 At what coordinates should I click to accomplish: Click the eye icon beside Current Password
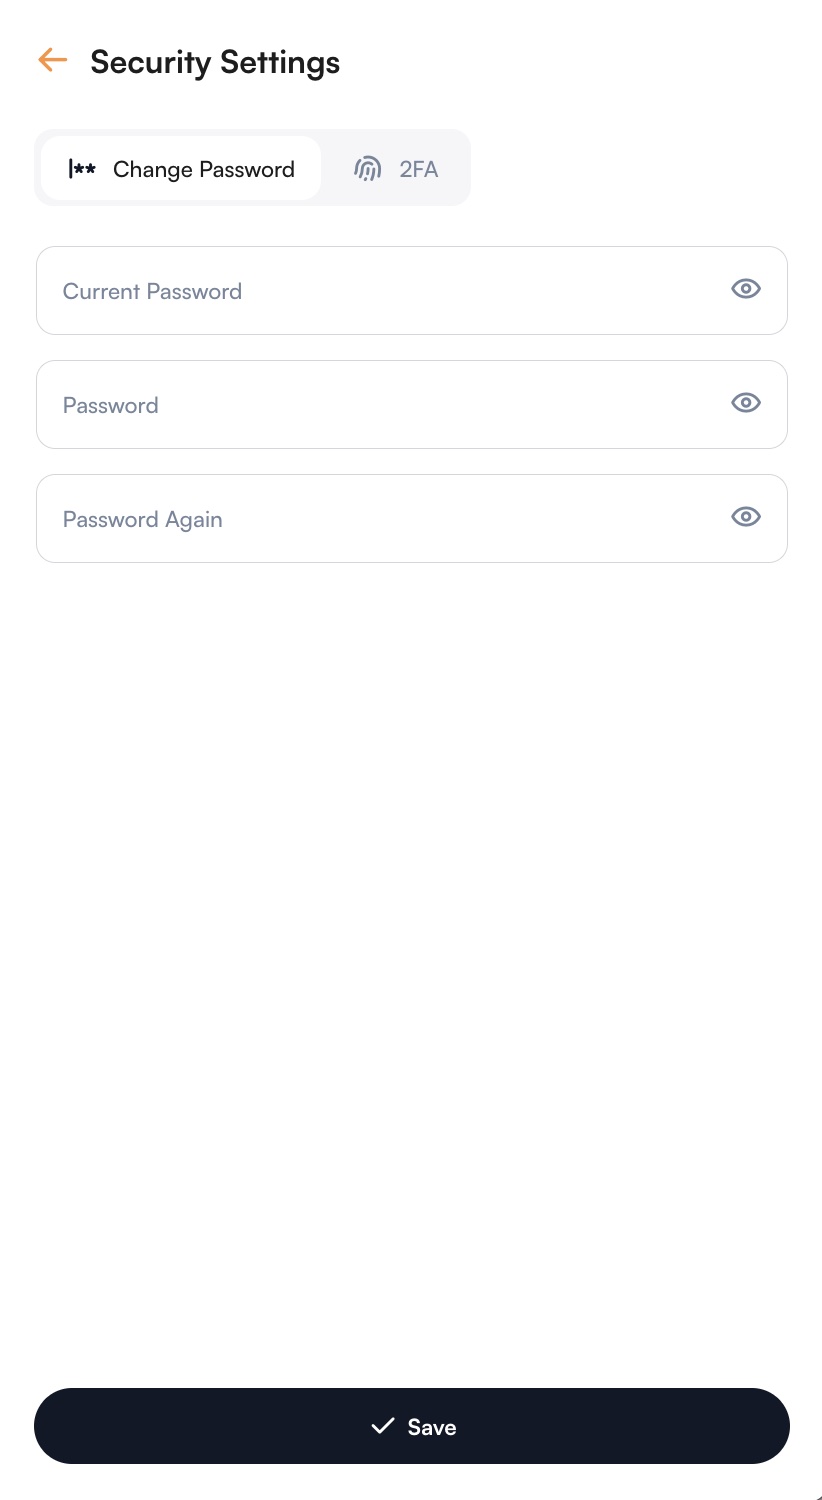tap(746, 289)
